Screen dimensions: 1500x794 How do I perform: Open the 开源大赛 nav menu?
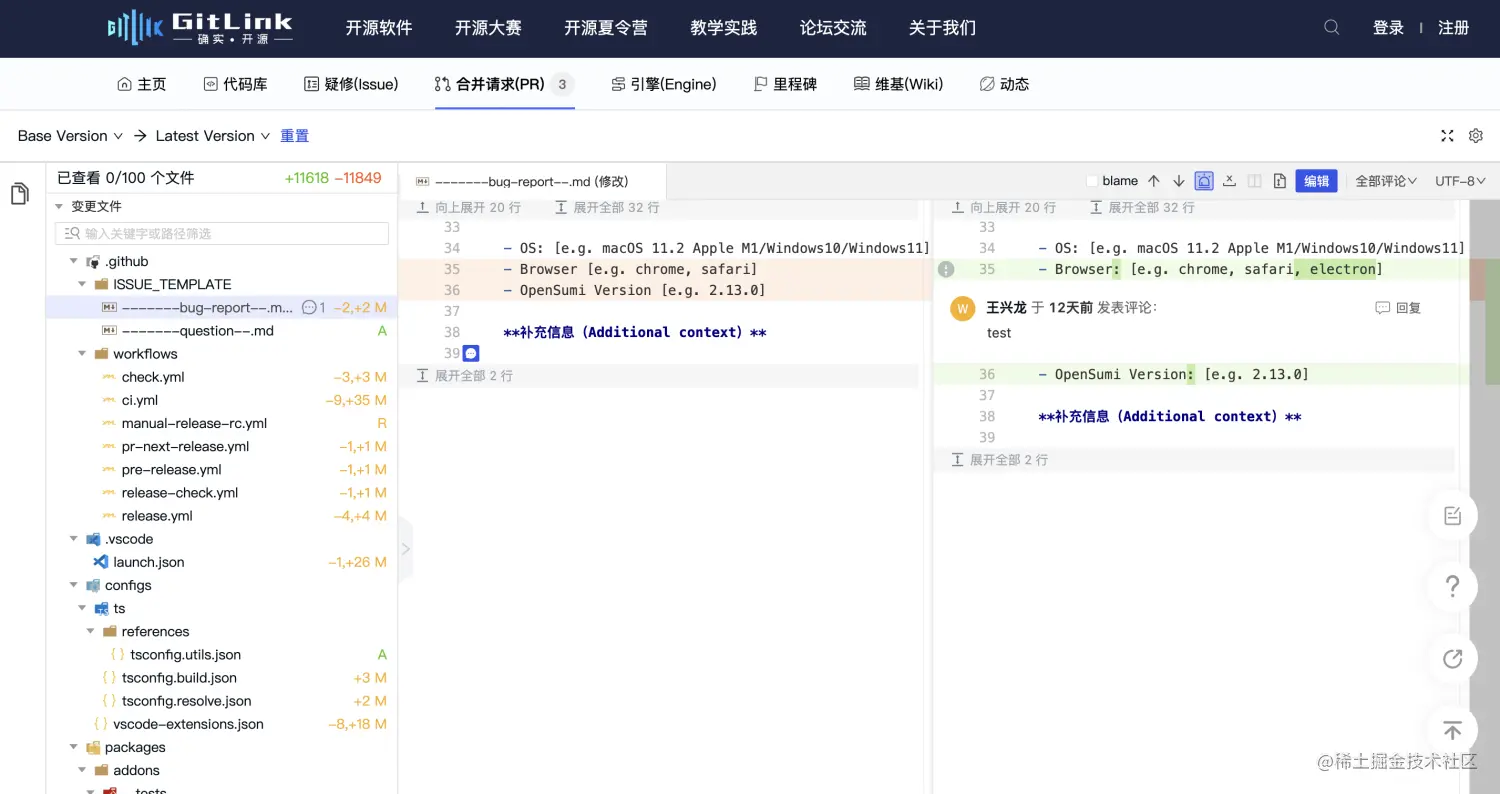[488, 28]
